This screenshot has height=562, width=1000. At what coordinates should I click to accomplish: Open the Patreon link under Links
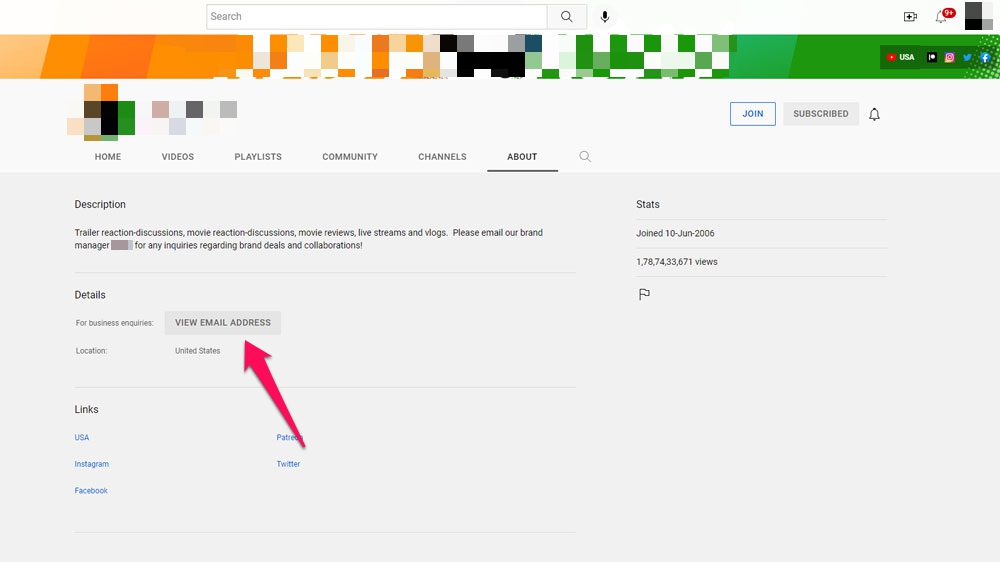[x=290, y=438]
